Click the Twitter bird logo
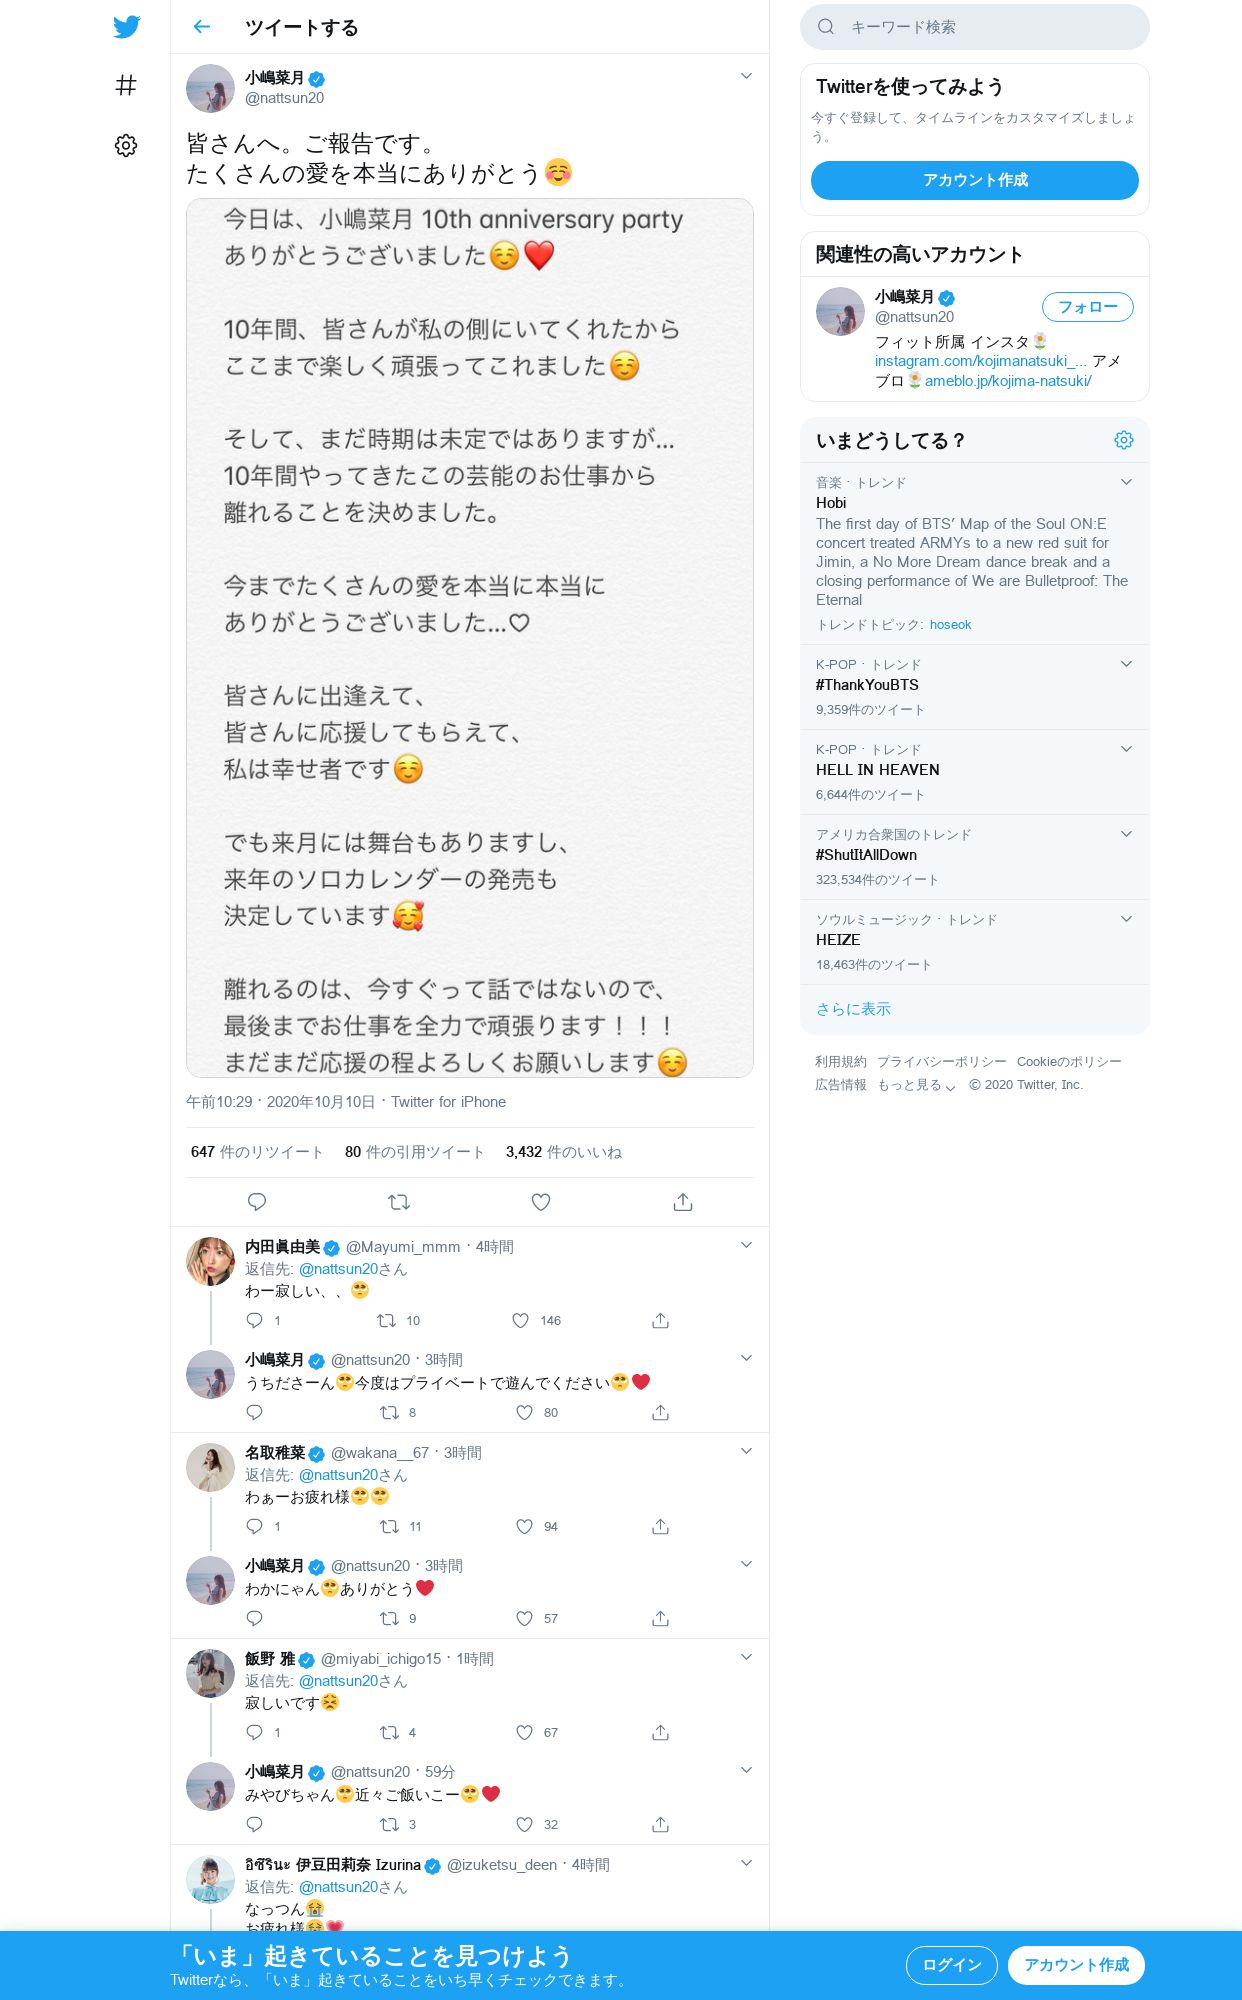Screen dimensions: 1242x2000 tap(126, 27)
